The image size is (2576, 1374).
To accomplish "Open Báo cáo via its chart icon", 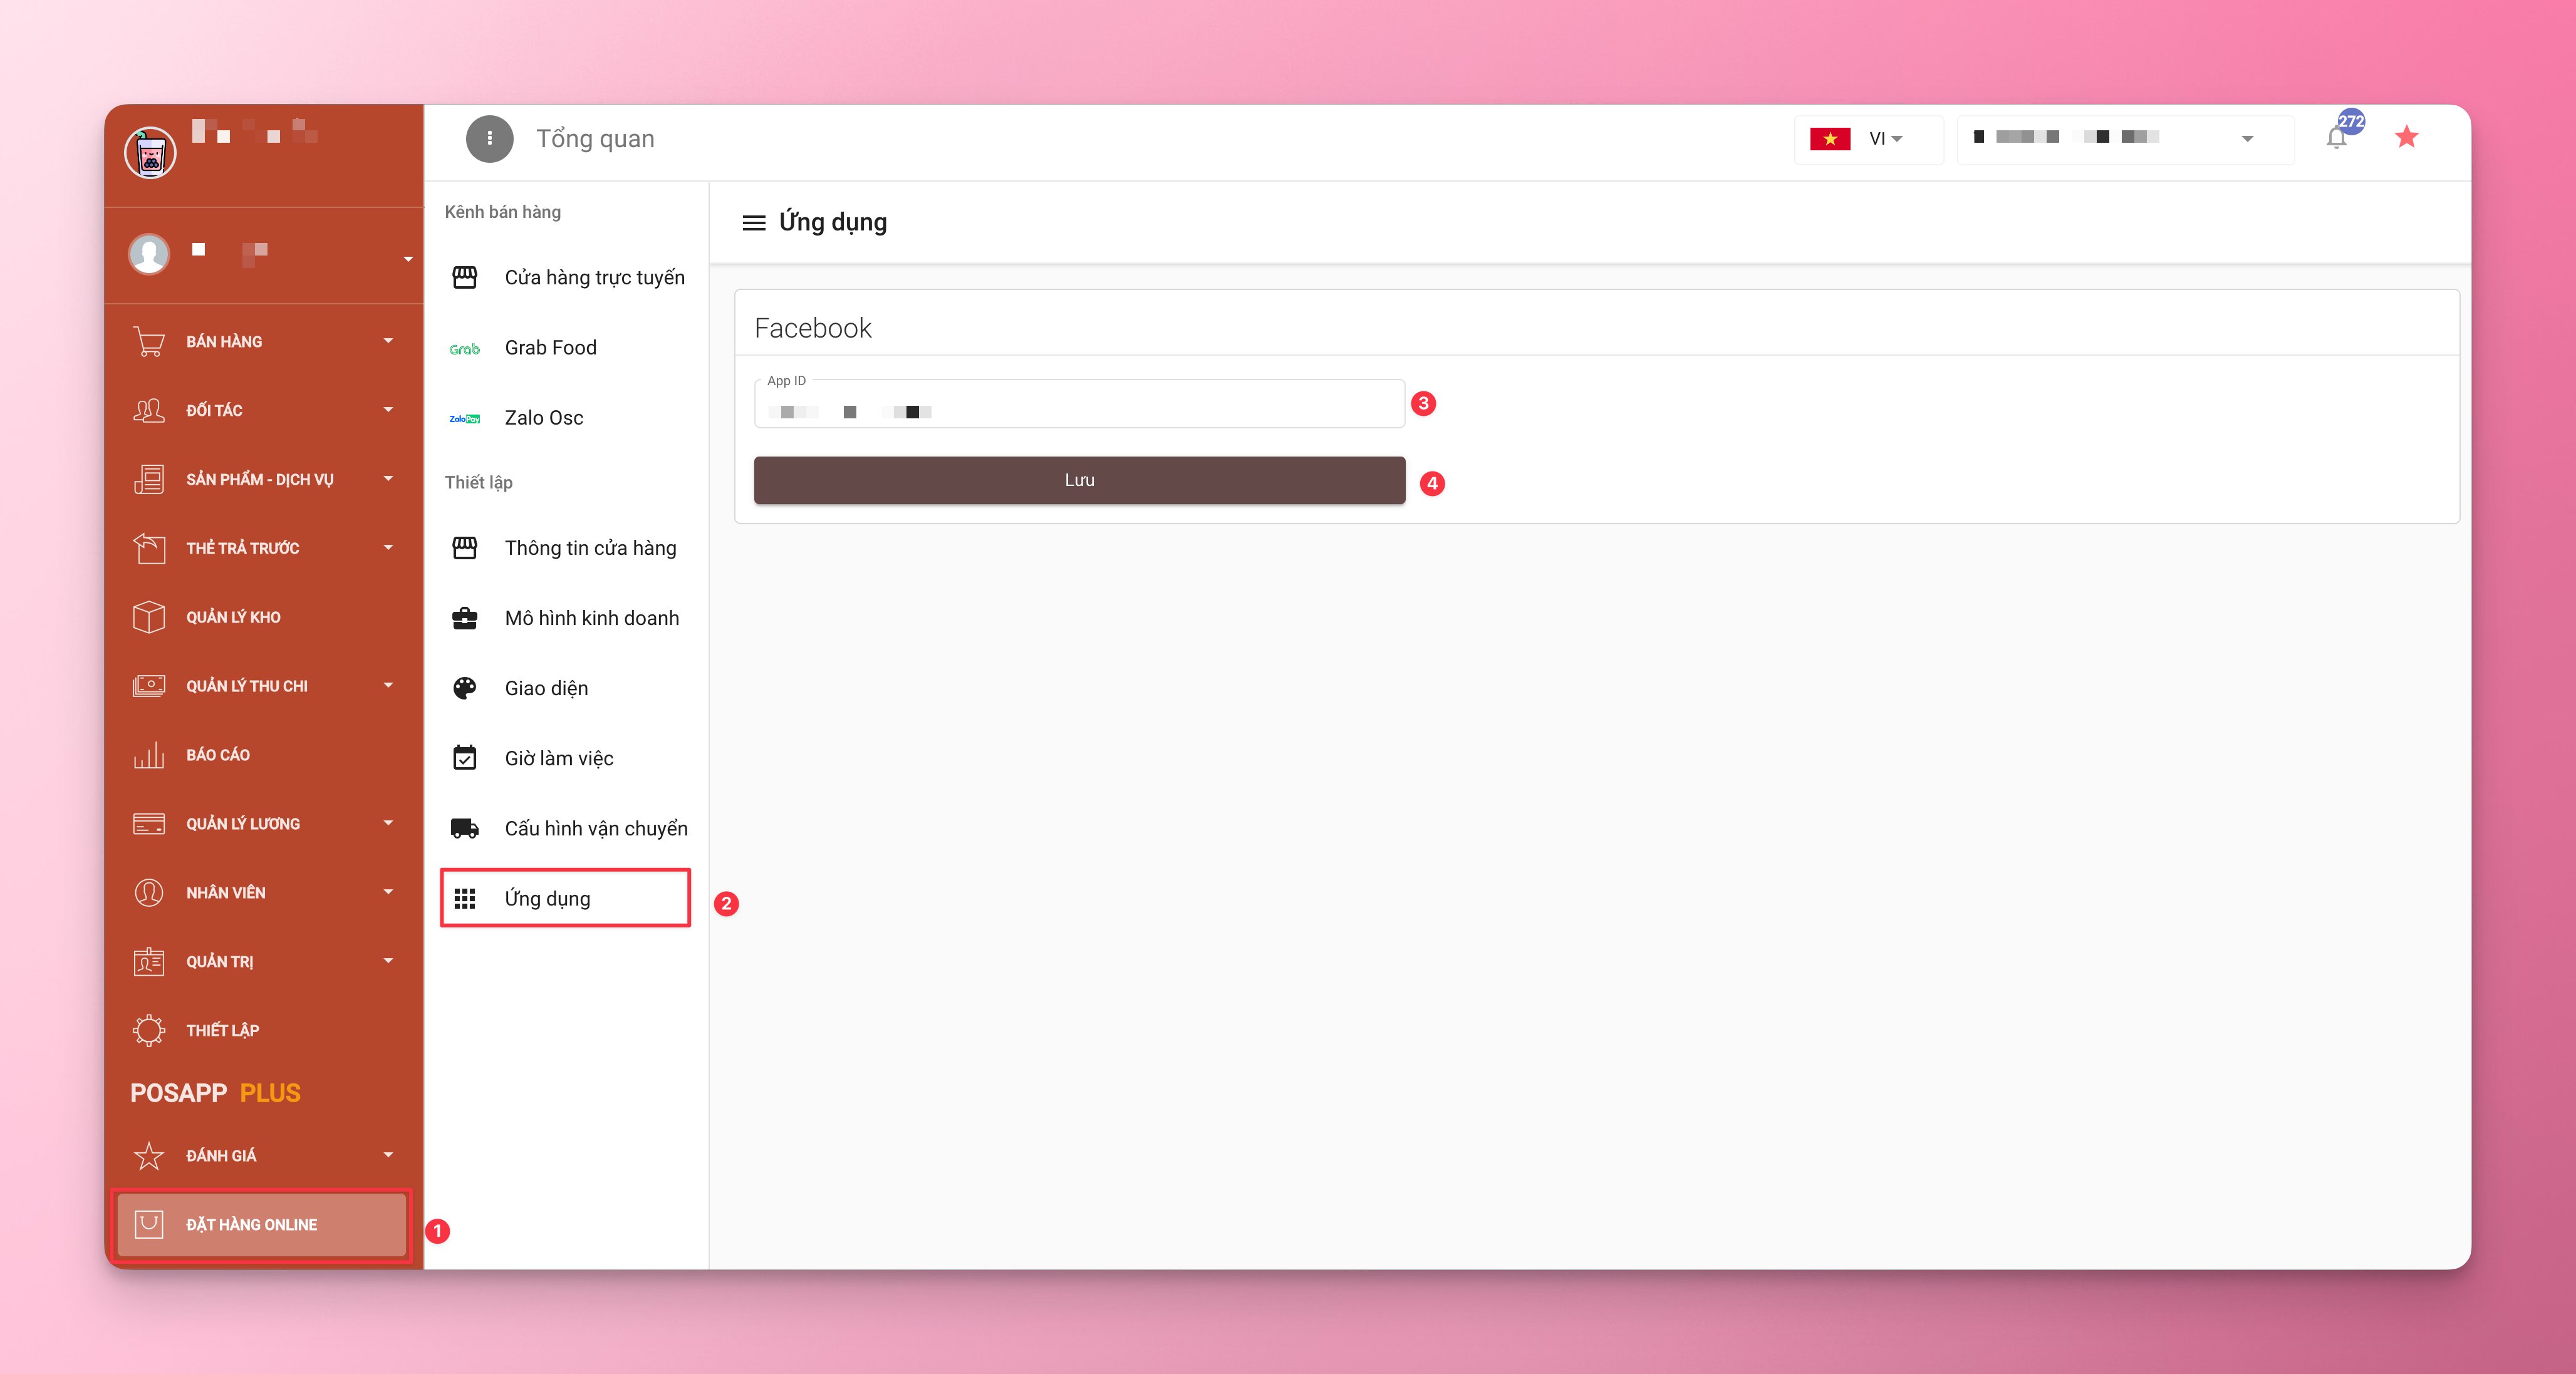I will [149, 755].
